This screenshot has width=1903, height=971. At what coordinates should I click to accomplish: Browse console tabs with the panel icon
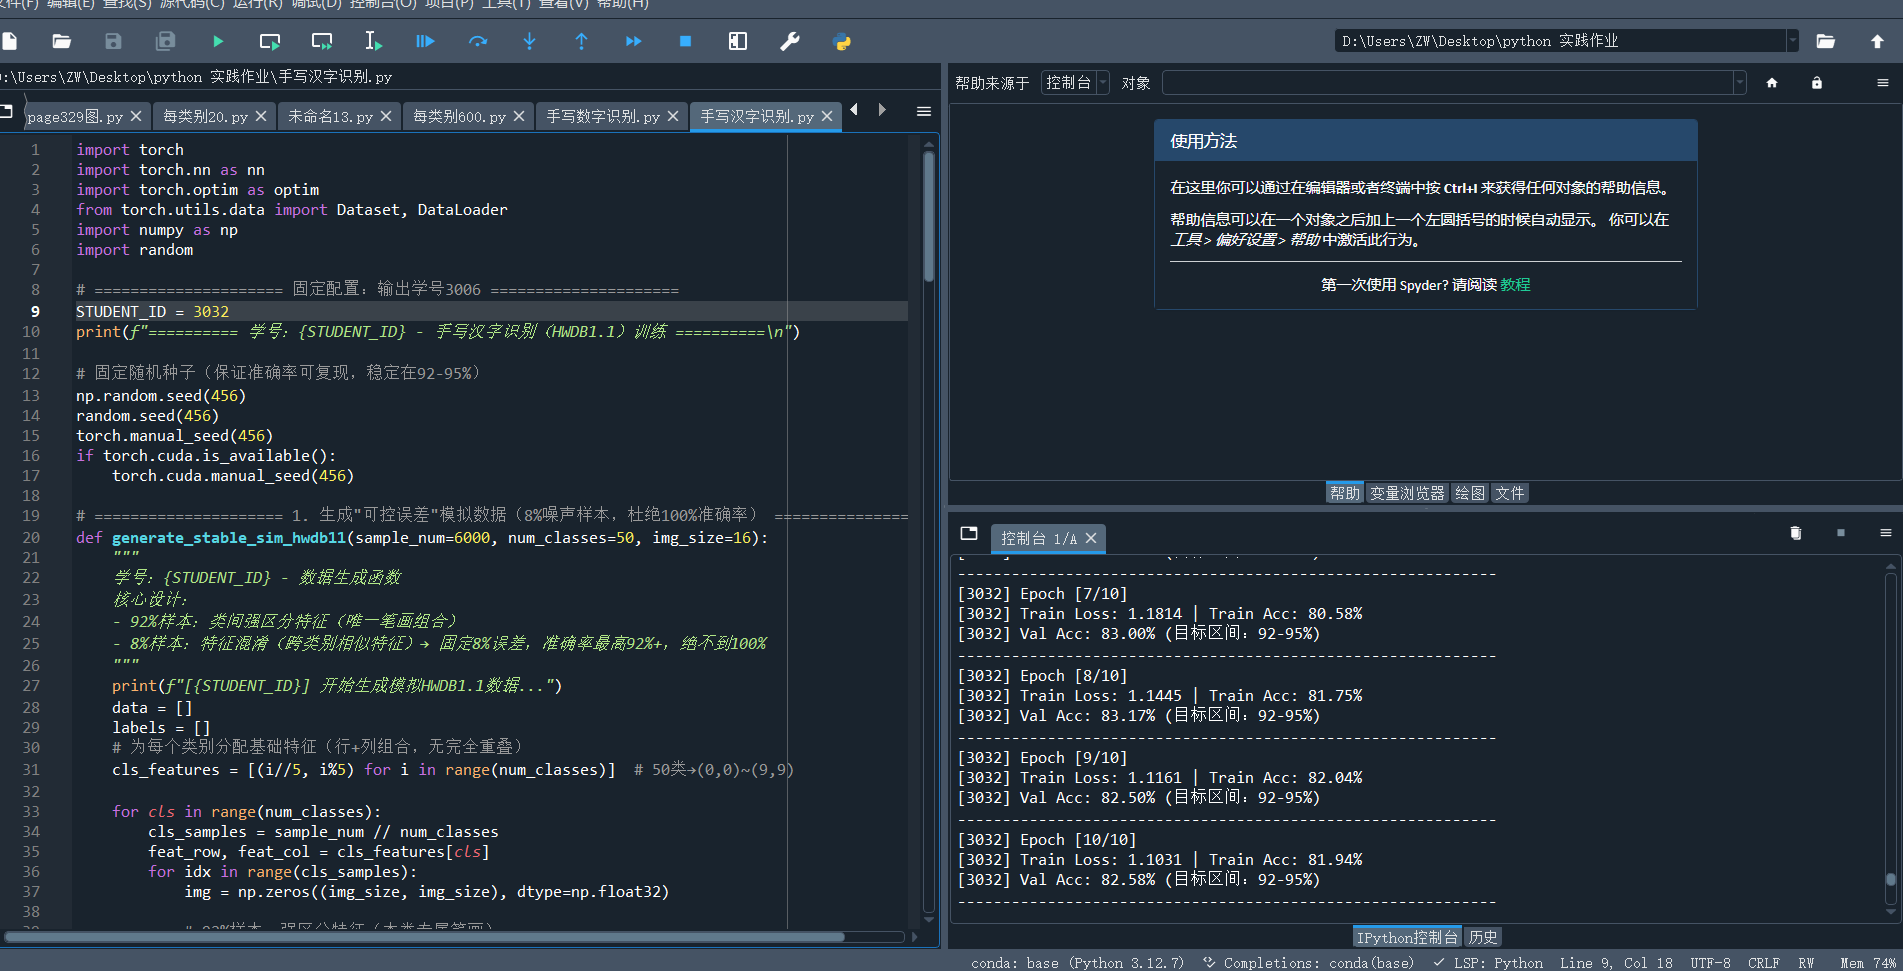click(968, 533)
